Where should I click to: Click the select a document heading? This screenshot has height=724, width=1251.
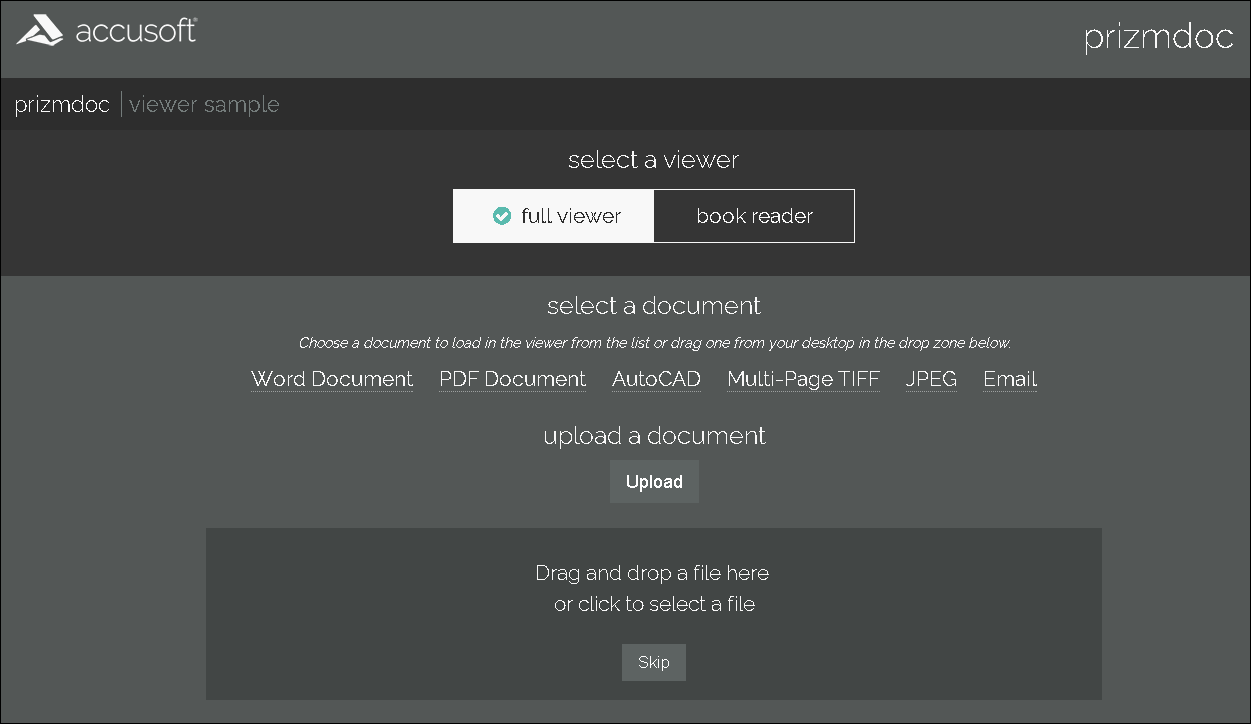(653, 305)
